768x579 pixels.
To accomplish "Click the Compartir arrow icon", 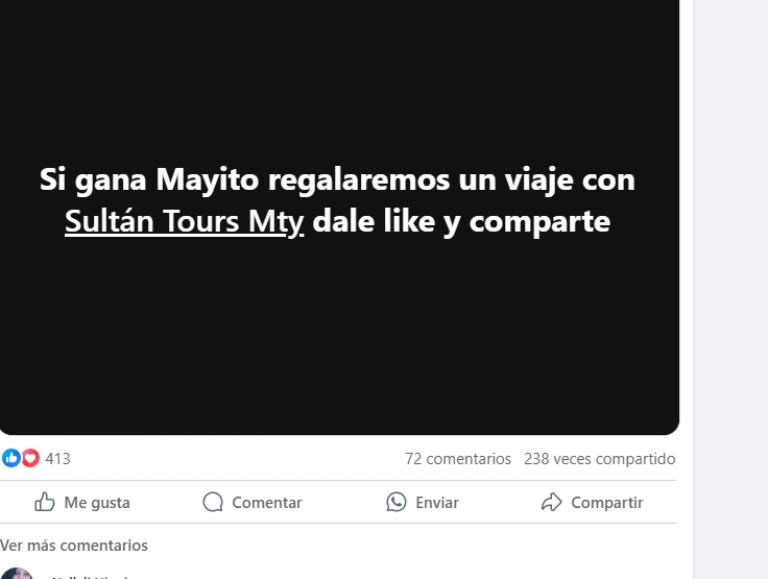I will (552, 502).
